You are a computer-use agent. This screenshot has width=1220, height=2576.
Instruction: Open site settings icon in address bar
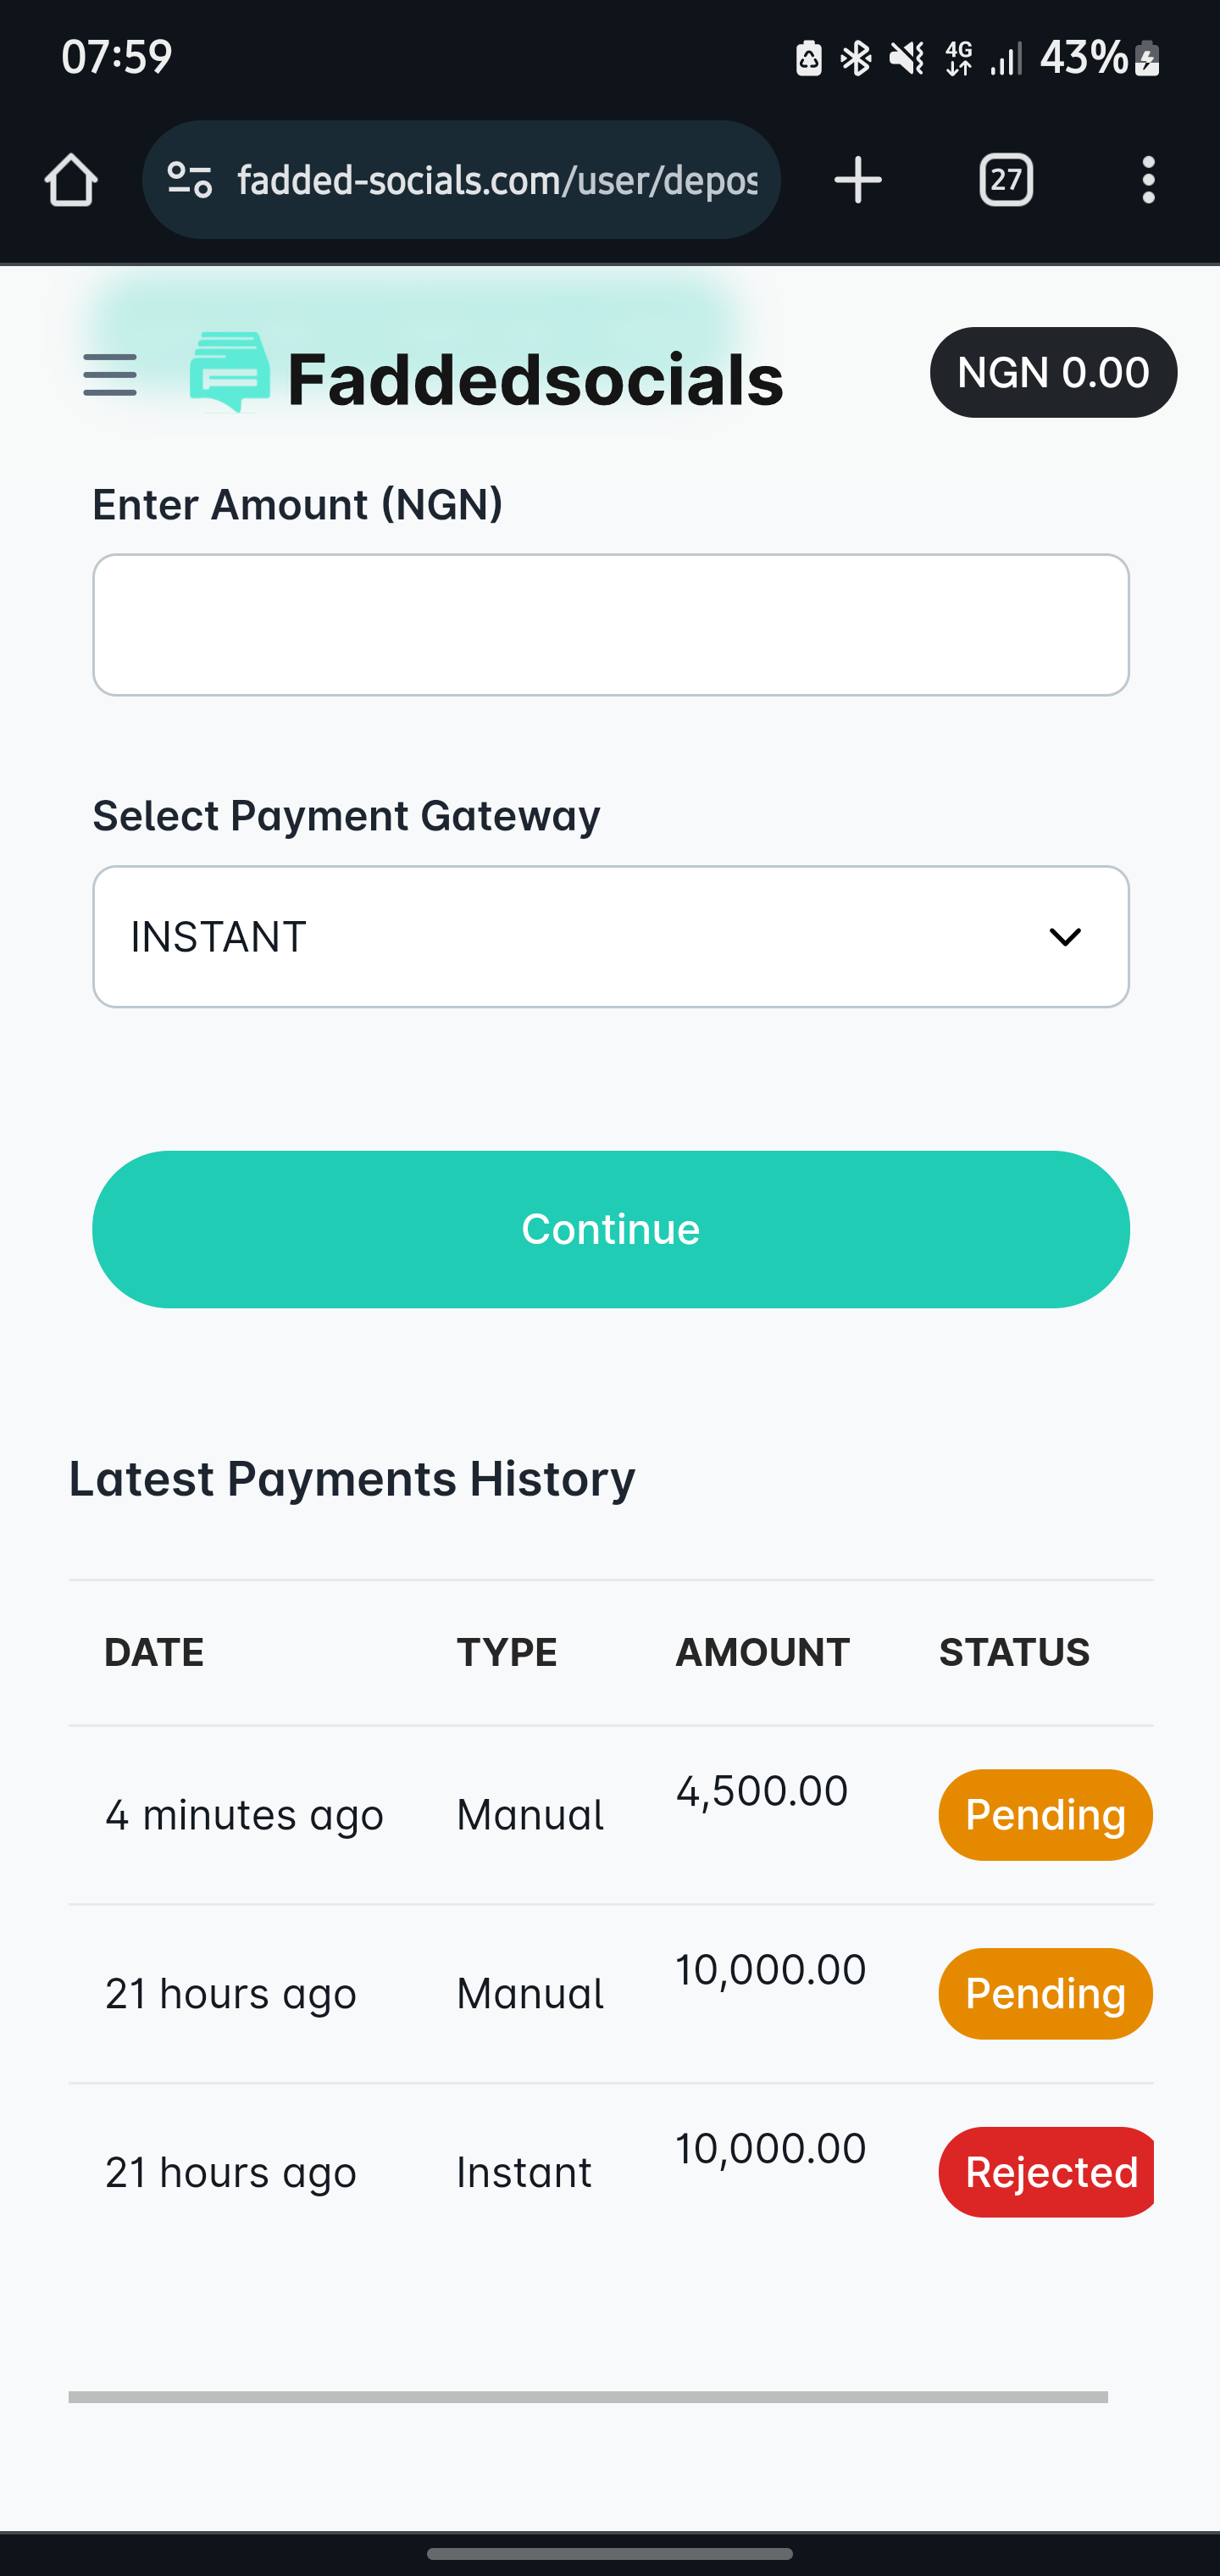point(190,181)
